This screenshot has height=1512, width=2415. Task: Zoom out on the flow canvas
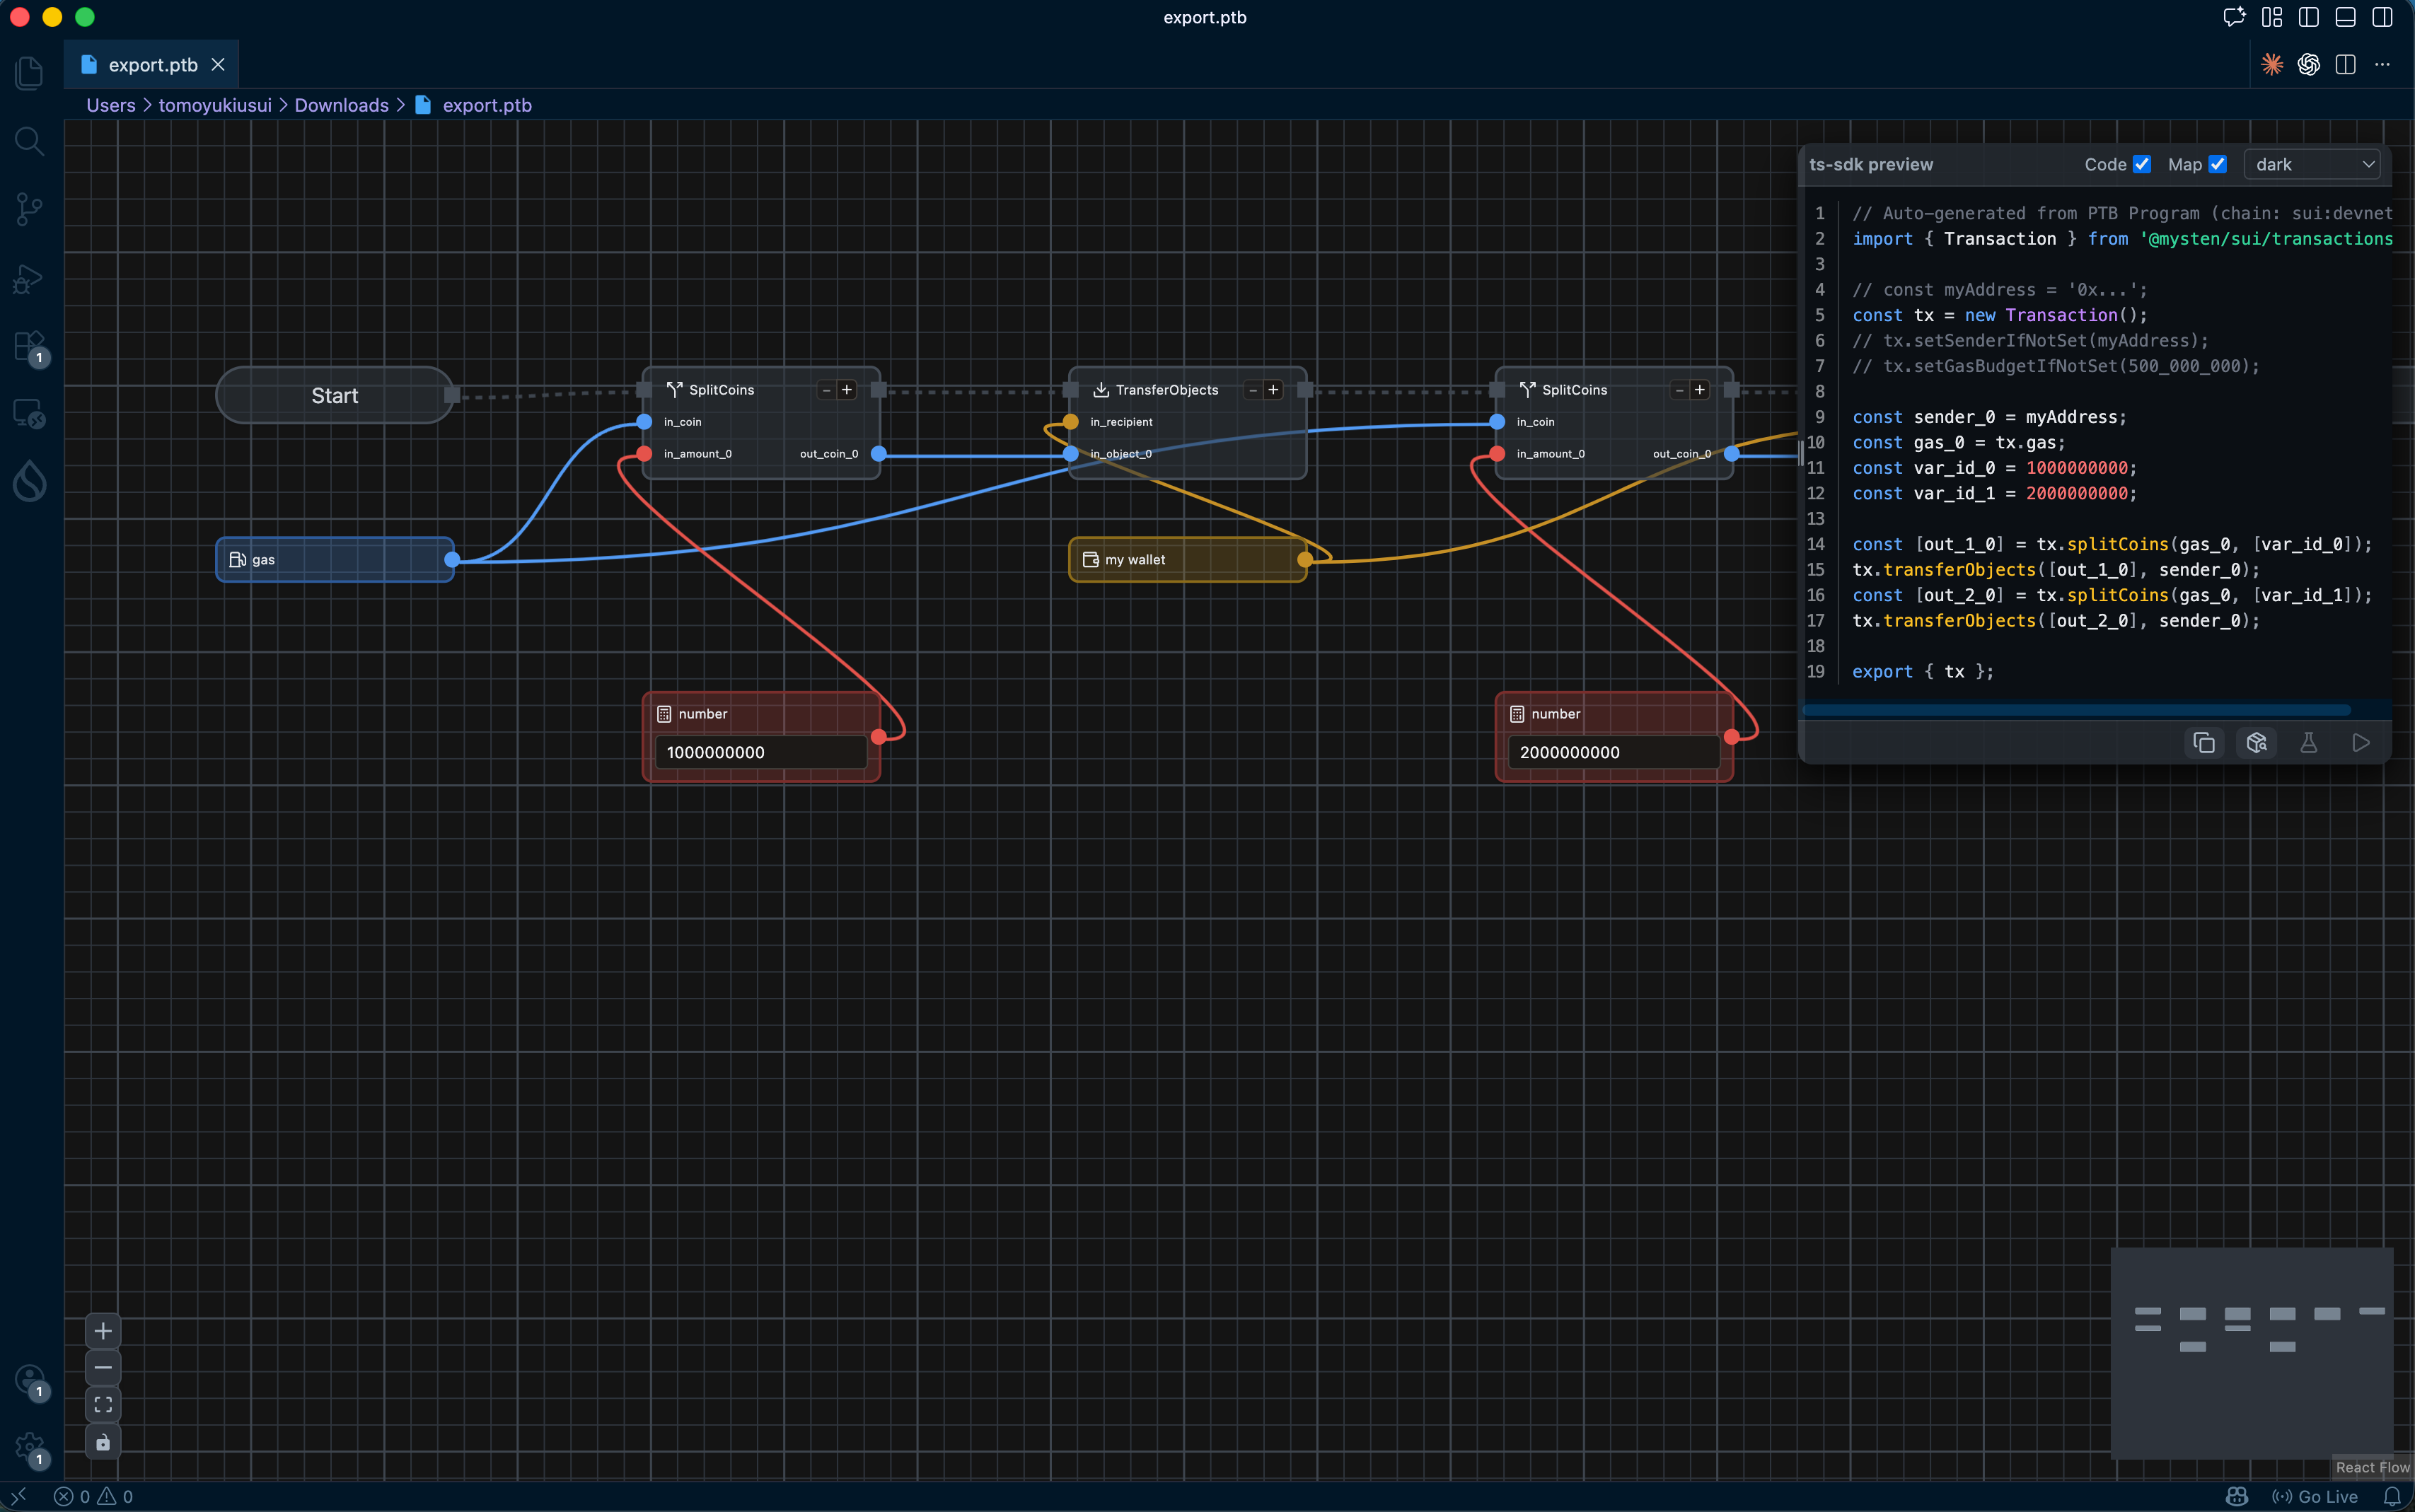click(x=103, y=1368)
